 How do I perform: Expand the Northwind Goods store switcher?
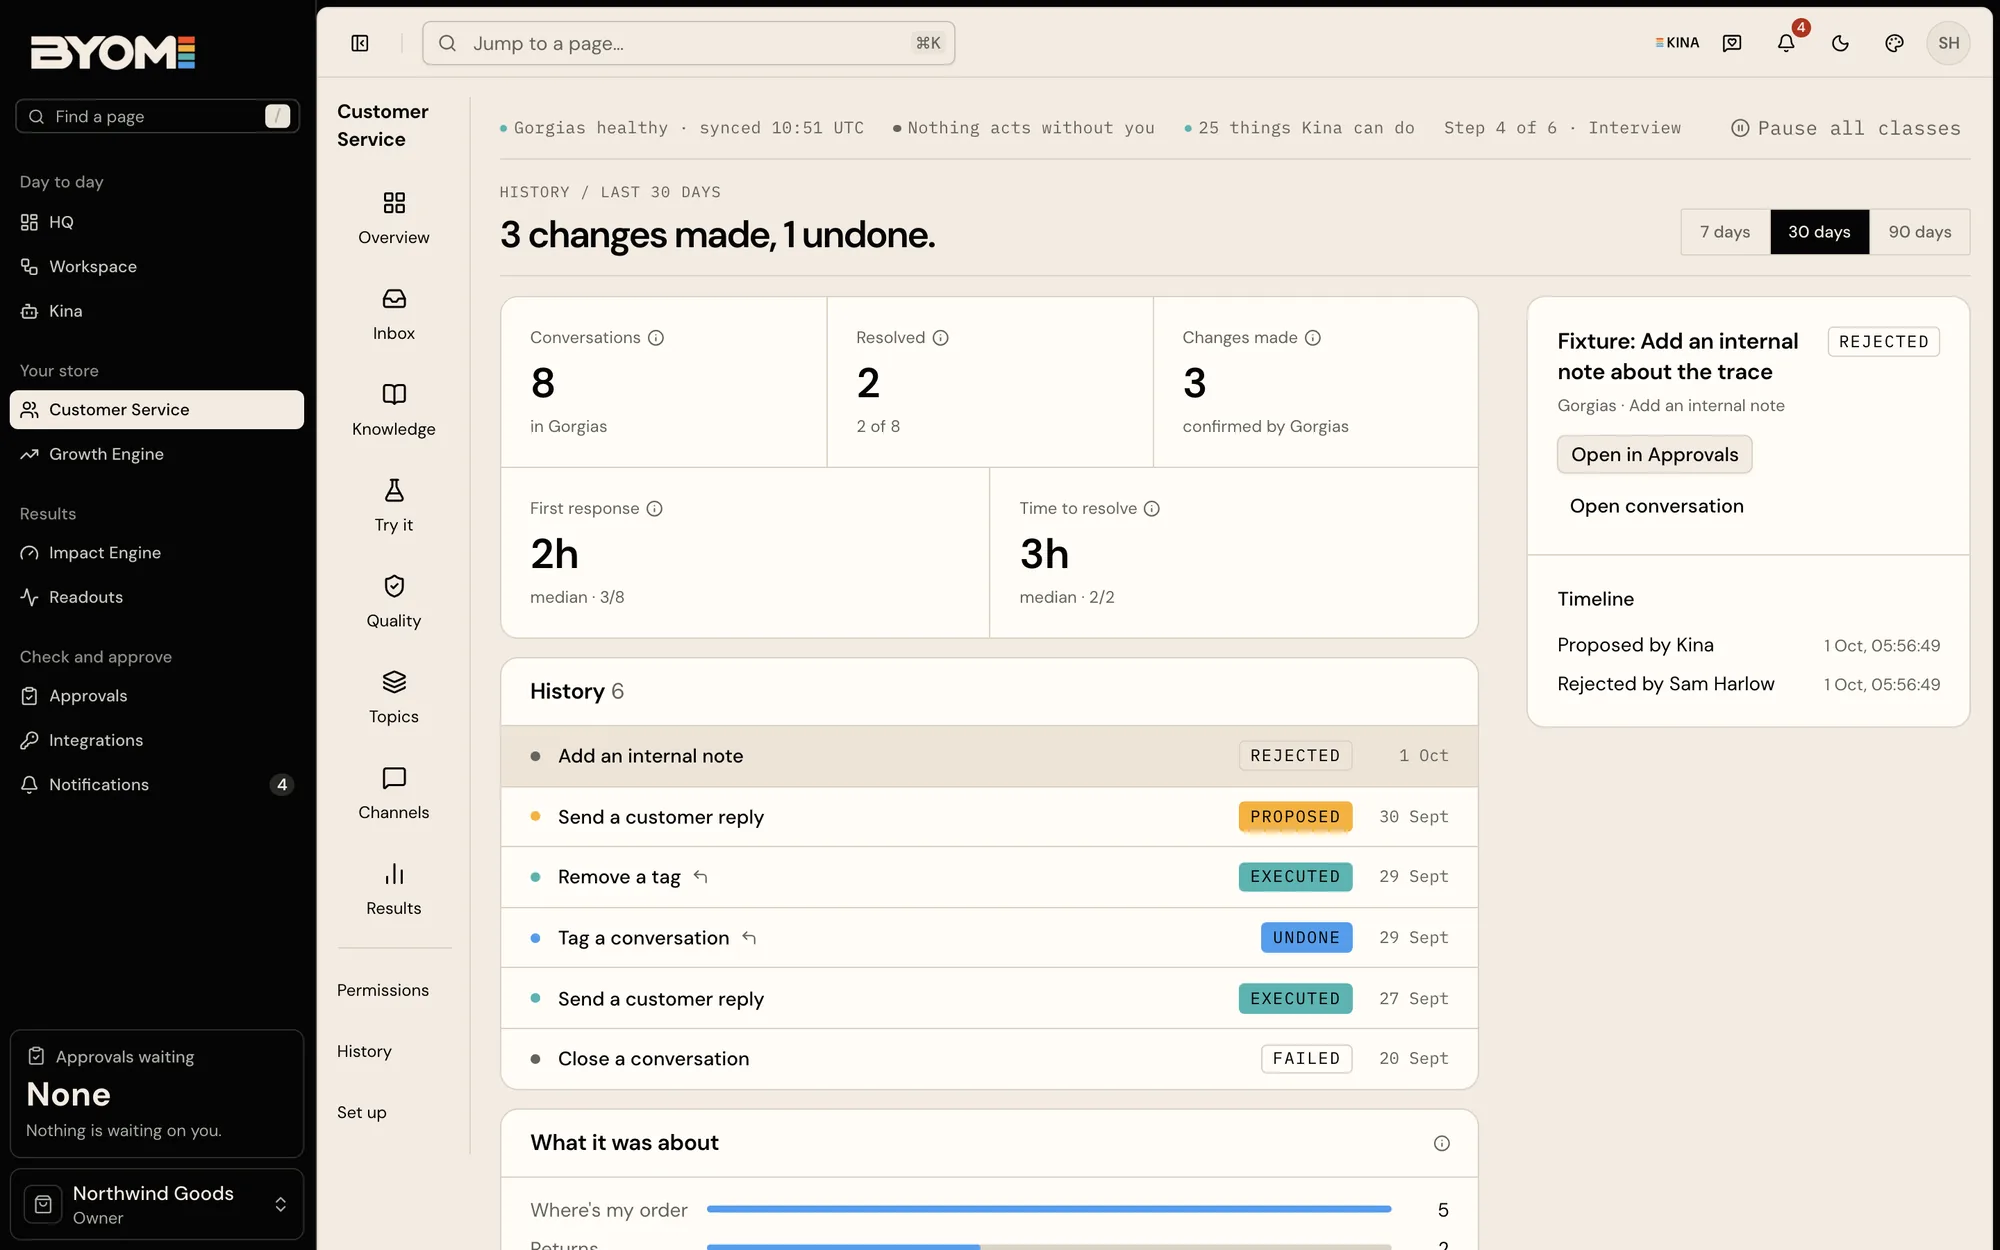pos(157,1204)
